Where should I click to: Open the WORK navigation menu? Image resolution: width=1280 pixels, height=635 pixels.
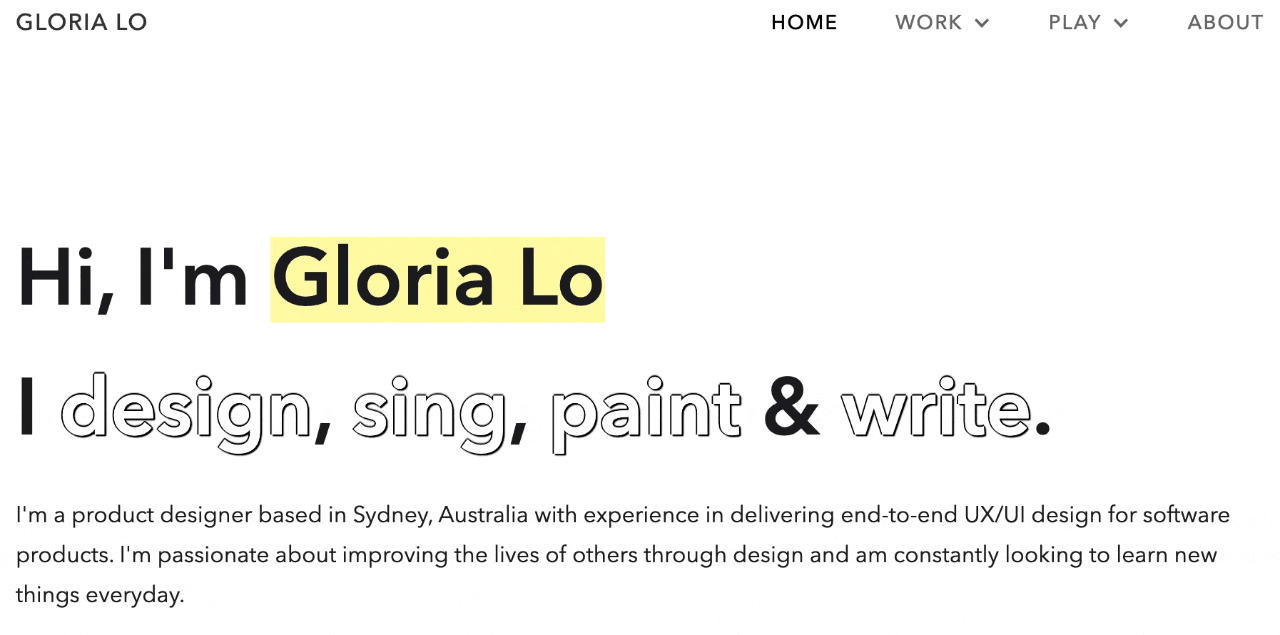pos(928,22)
